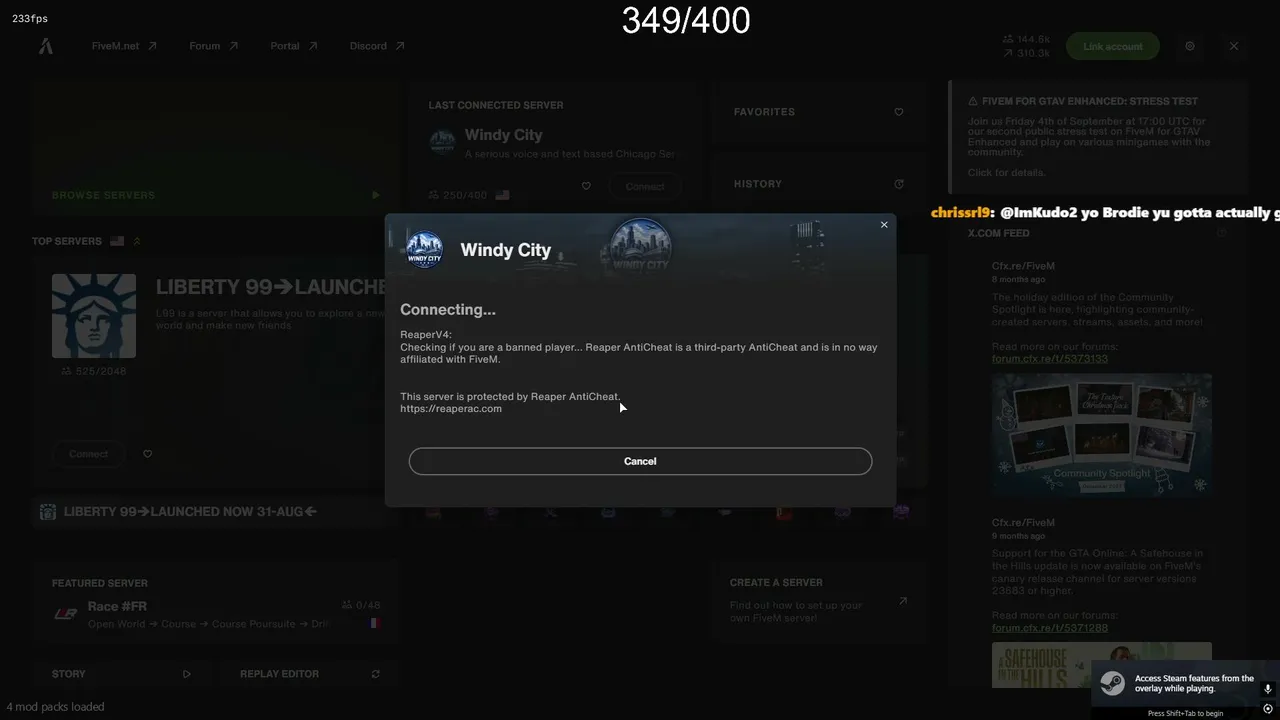Screen dimensions: 1280x720
Task: Connect to last connected Windy City server
Action: 645,186
